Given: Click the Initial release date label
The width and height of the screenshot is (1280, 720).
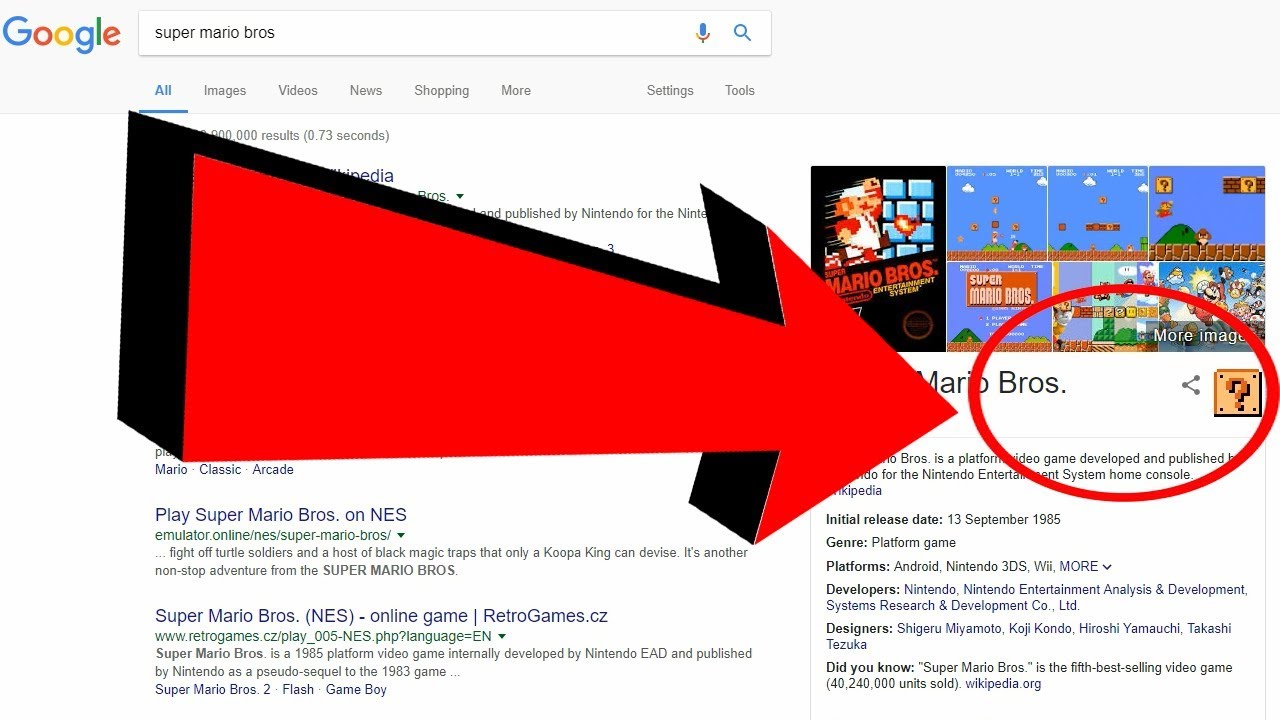Looking at the screenshot, I should (x=884, y=519).
